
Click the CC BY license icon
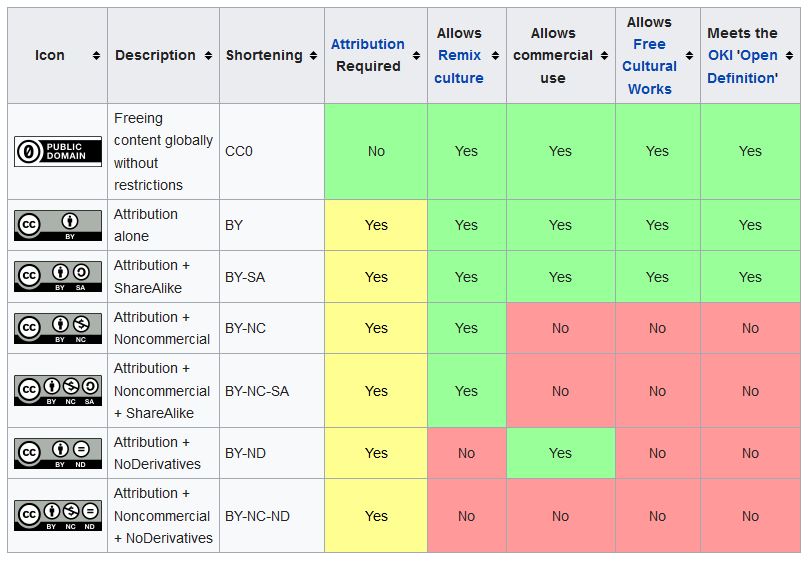coord(58,225)
